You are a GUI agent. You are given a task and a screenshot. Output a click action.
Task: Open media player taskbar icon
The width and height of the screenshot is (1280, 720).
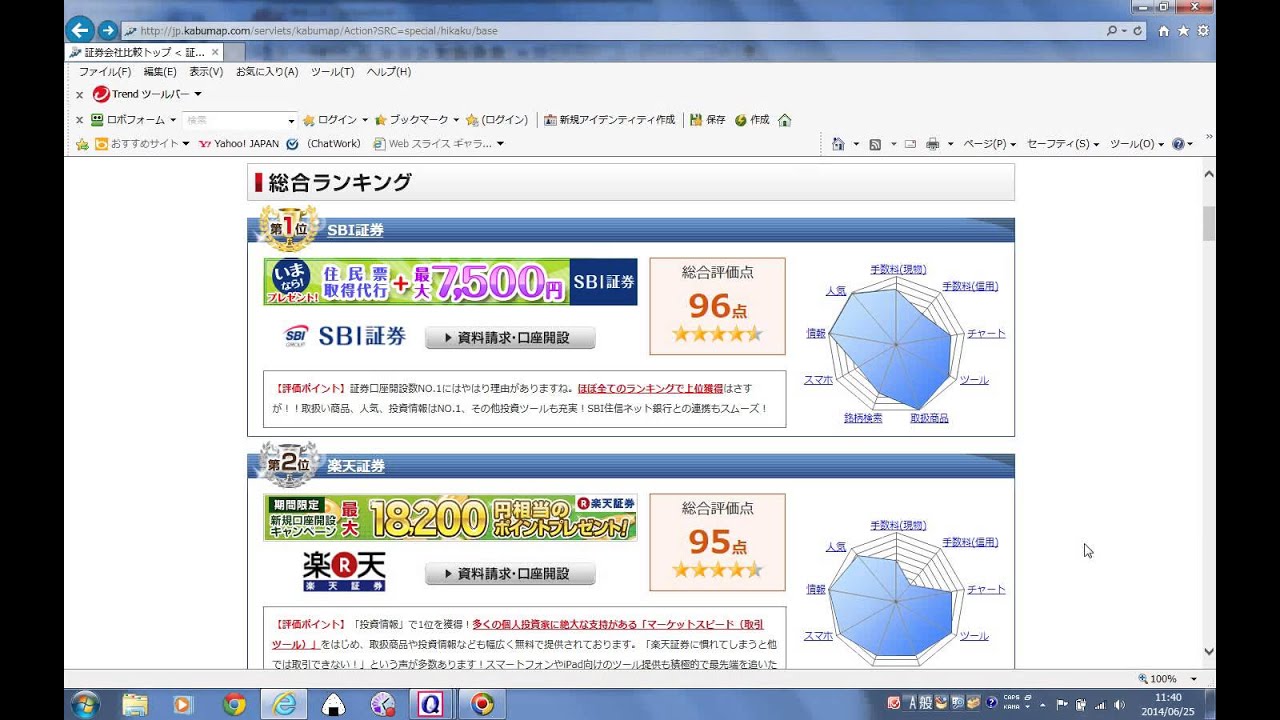pos(184,705)
